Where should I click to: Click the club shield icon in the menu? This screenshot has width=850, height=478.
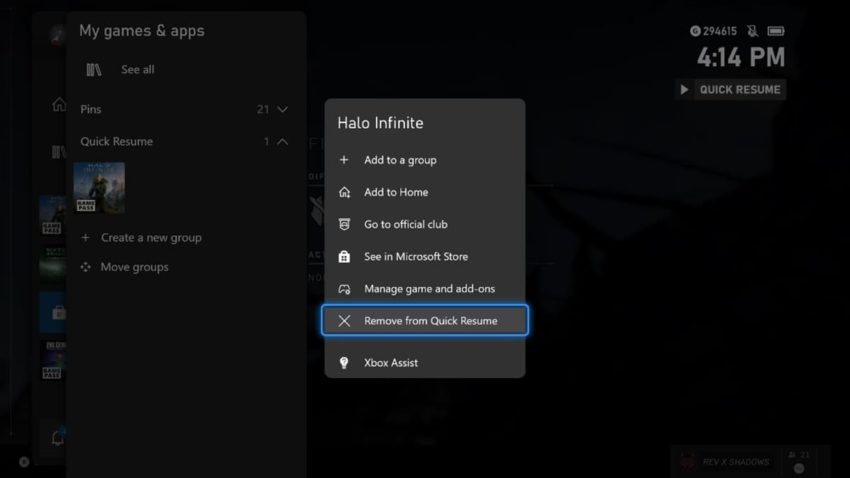pyautogui.click(x=344, y=224)
